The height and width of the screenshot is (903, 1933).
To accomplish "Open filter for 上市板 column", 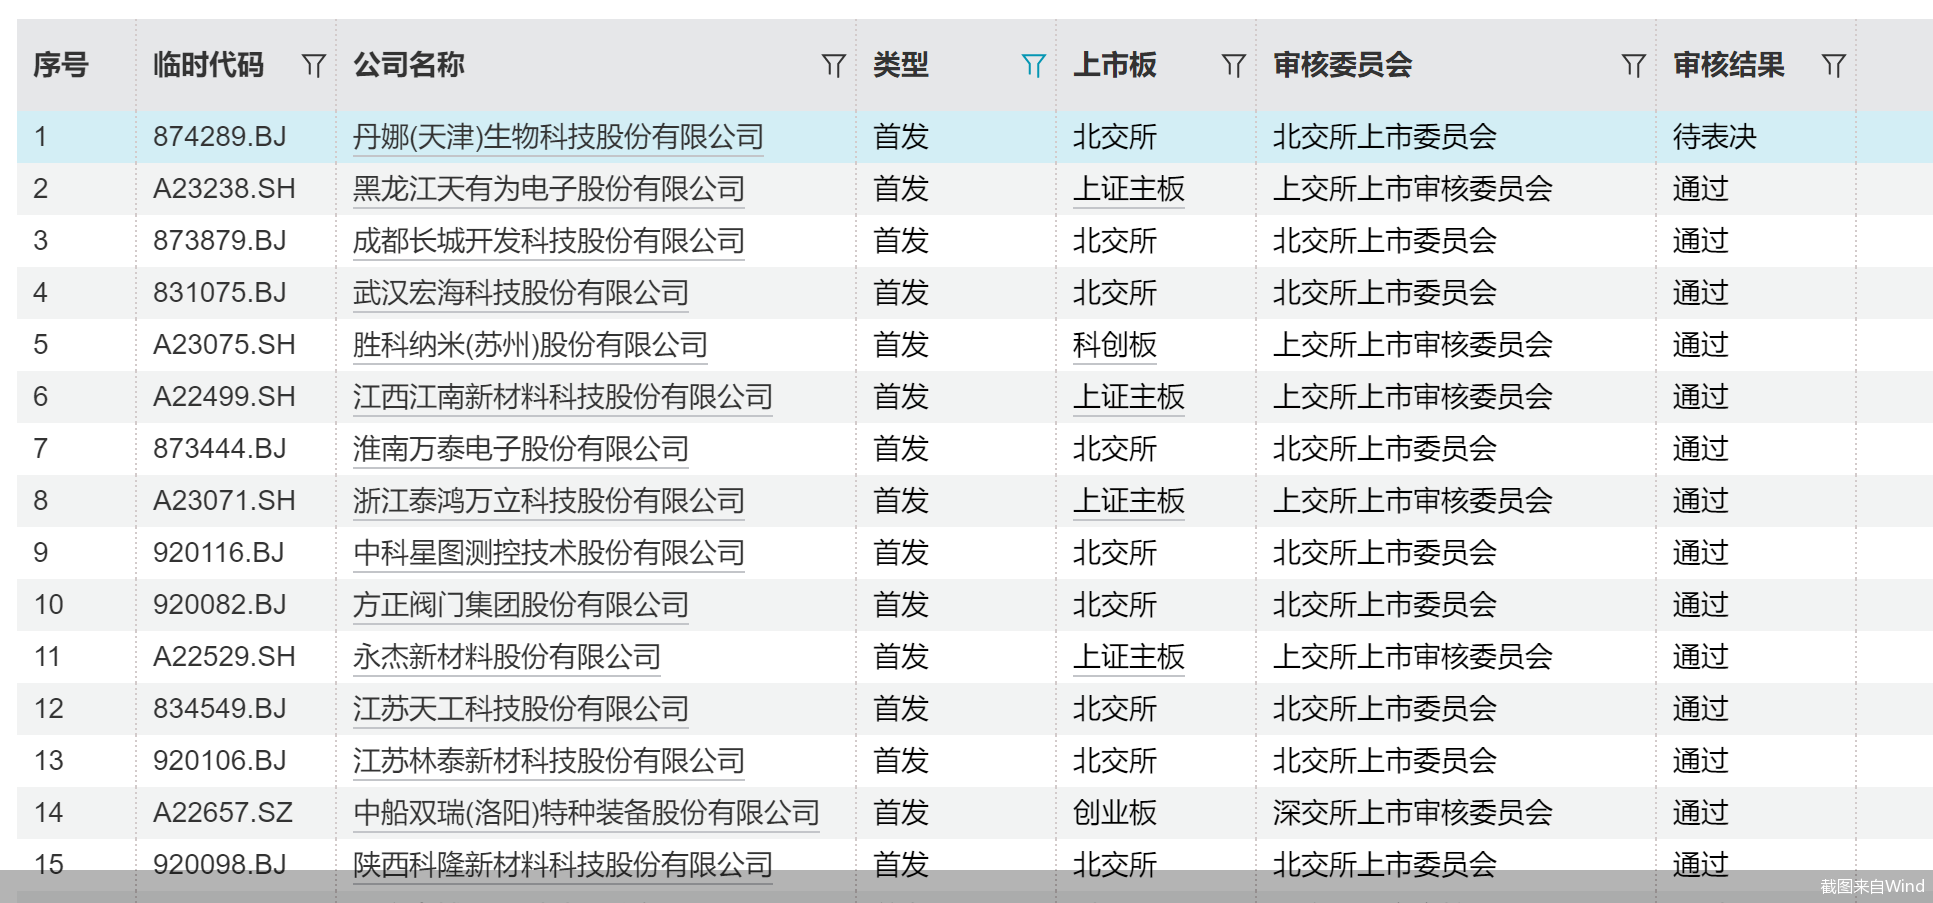I will point(1233,66).
